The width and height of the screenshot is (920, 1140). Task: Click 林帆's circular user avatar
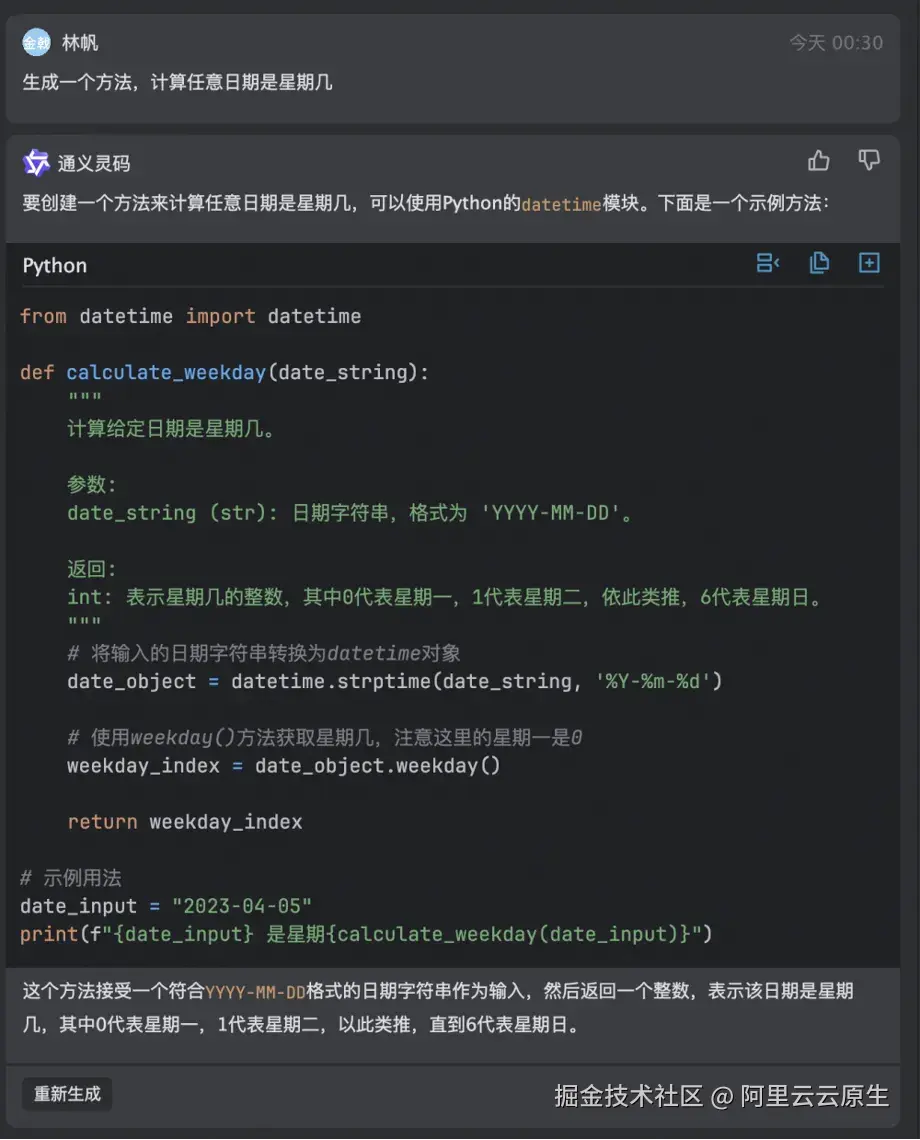[x=36, y=43]
